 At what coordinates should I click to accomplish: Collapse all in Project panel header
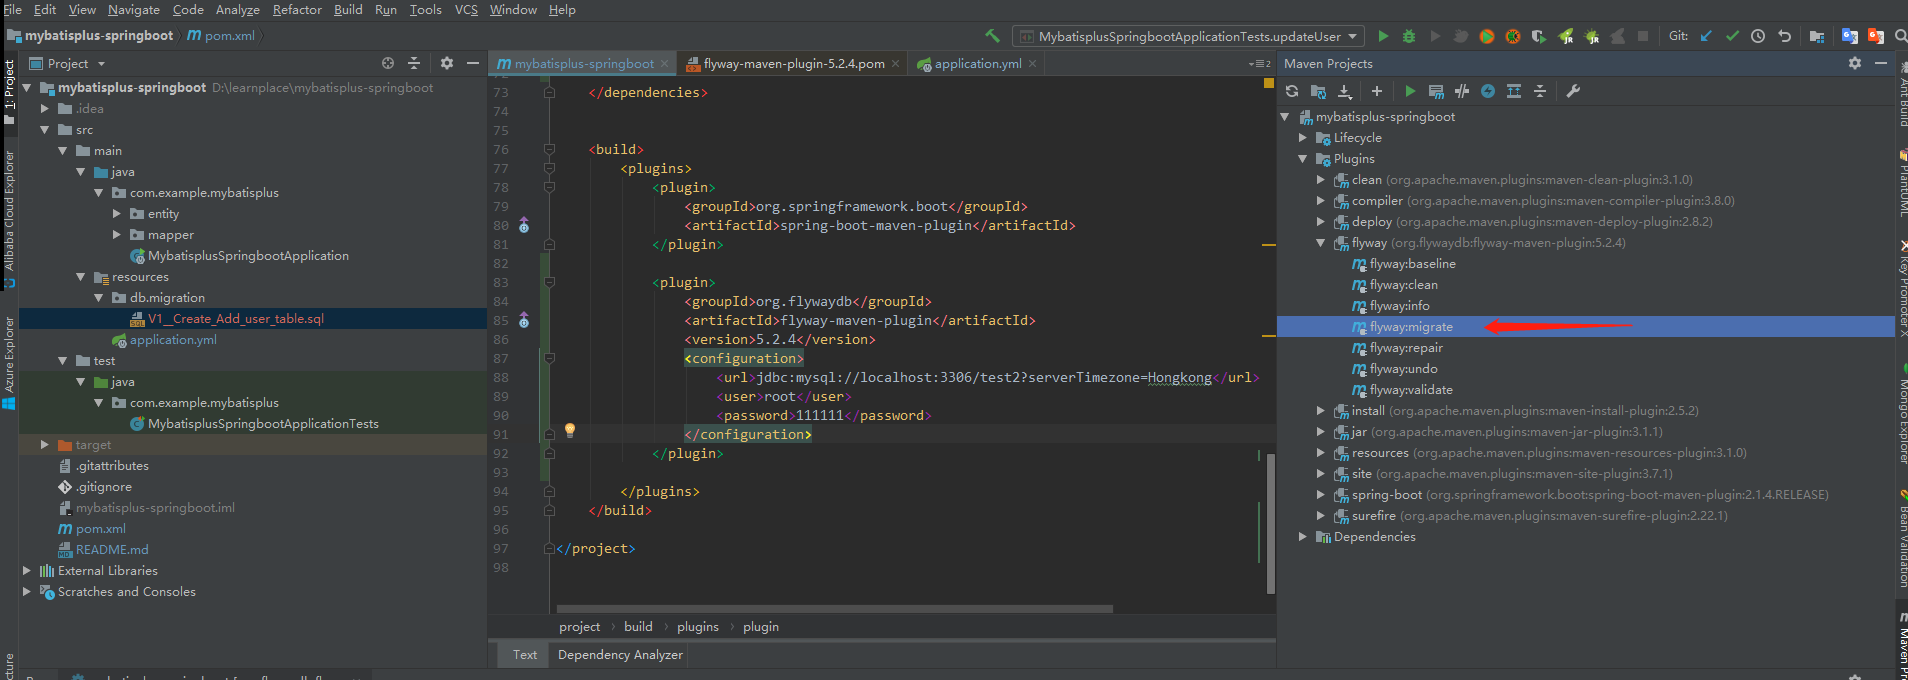(414, 63)
